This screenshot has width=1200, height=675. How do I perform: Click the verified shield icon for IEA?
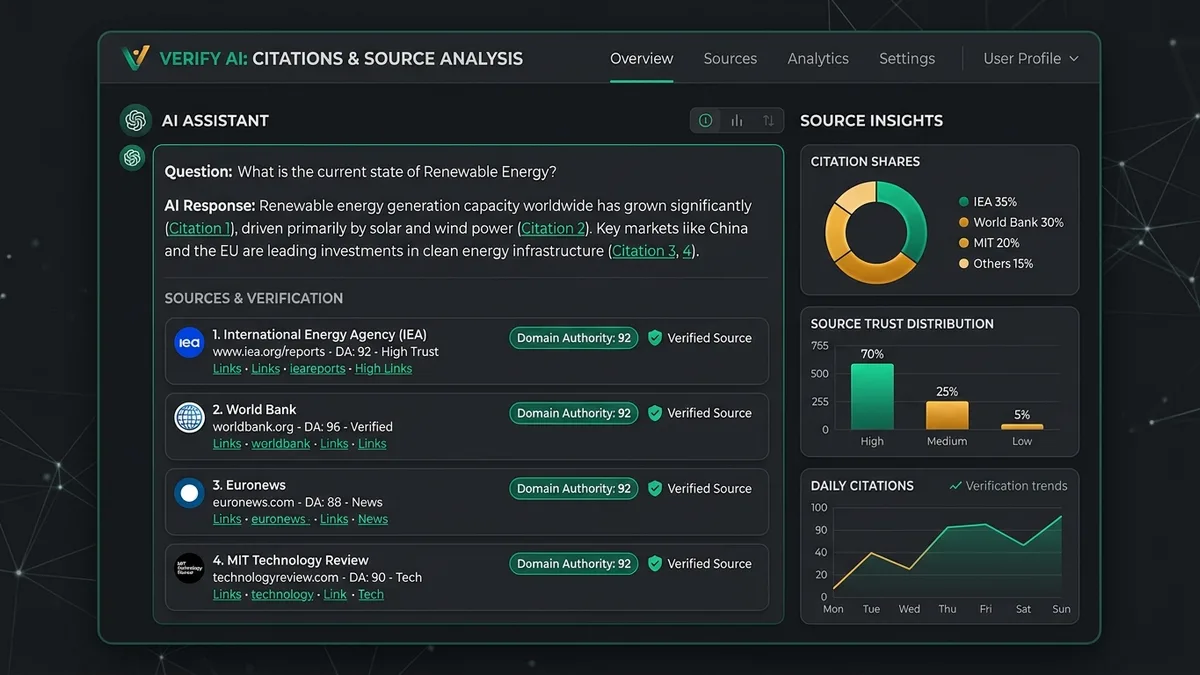point(655,338)
